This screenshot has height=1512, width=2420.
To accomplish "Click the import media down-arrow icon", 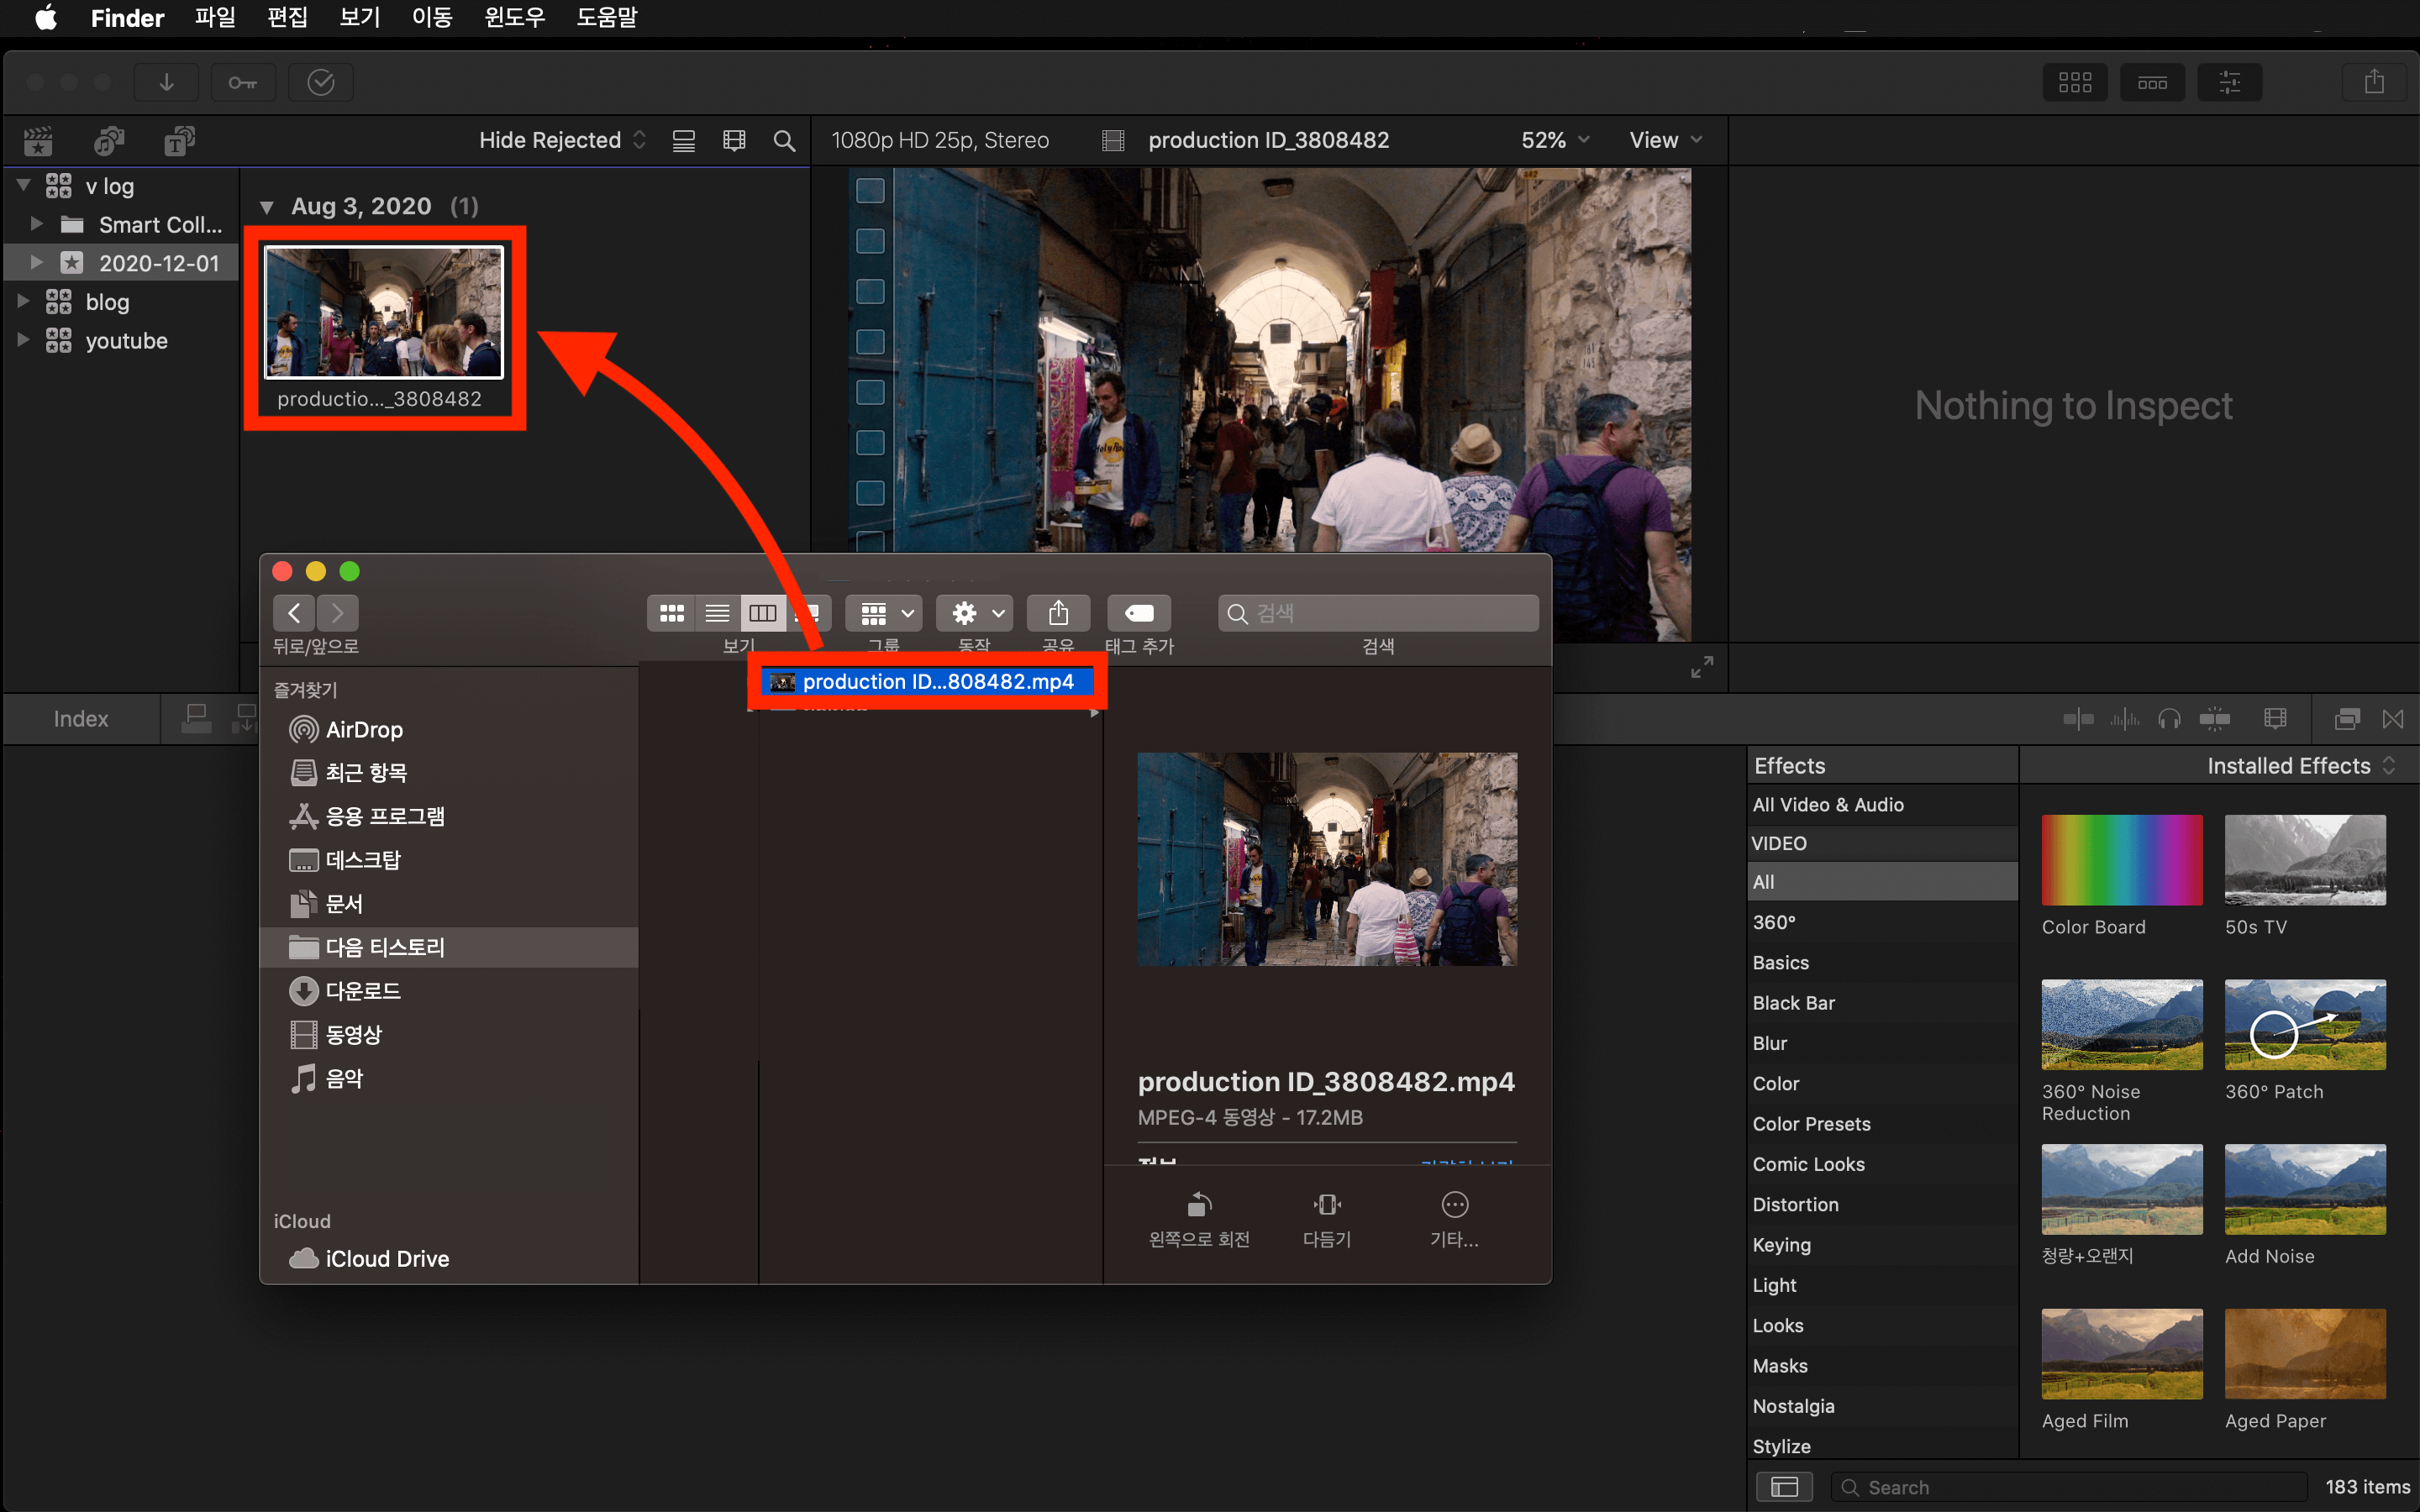I will point(166,82).
